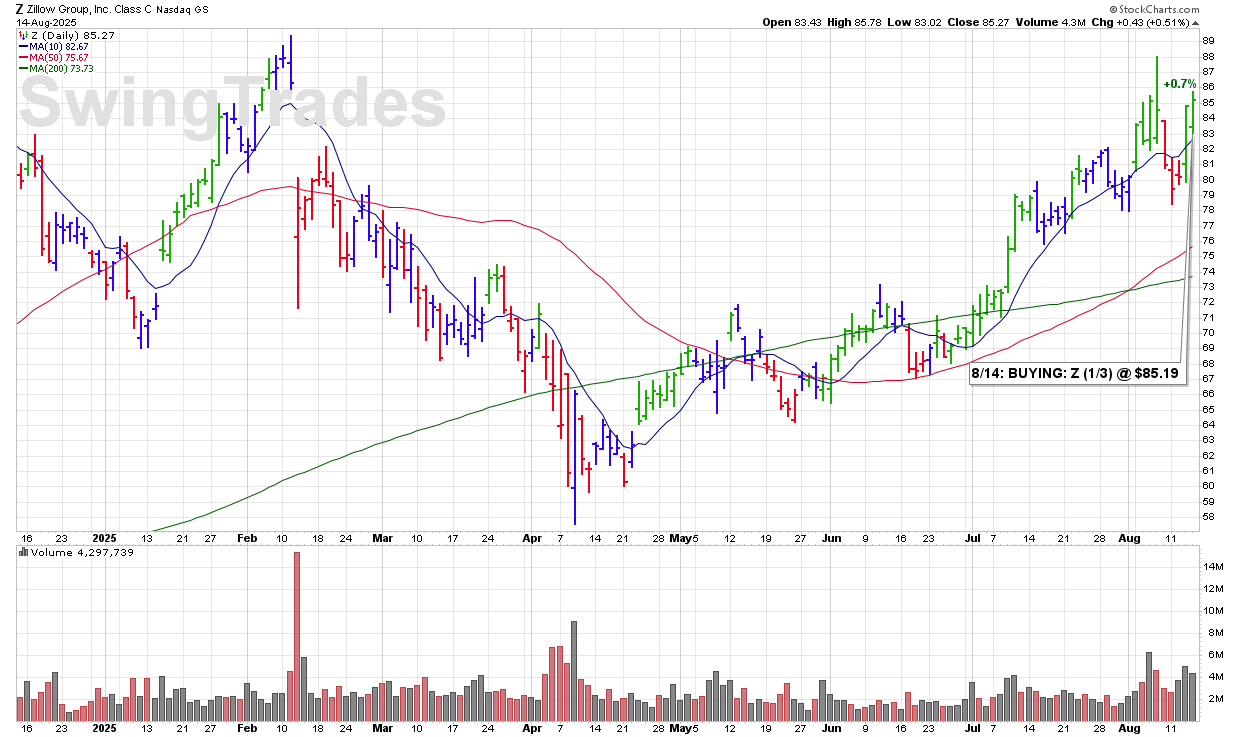Viewport: 1240px width, 737px height.
Task: Click the 89 price level on right axis
Action: coord(1209,41)
